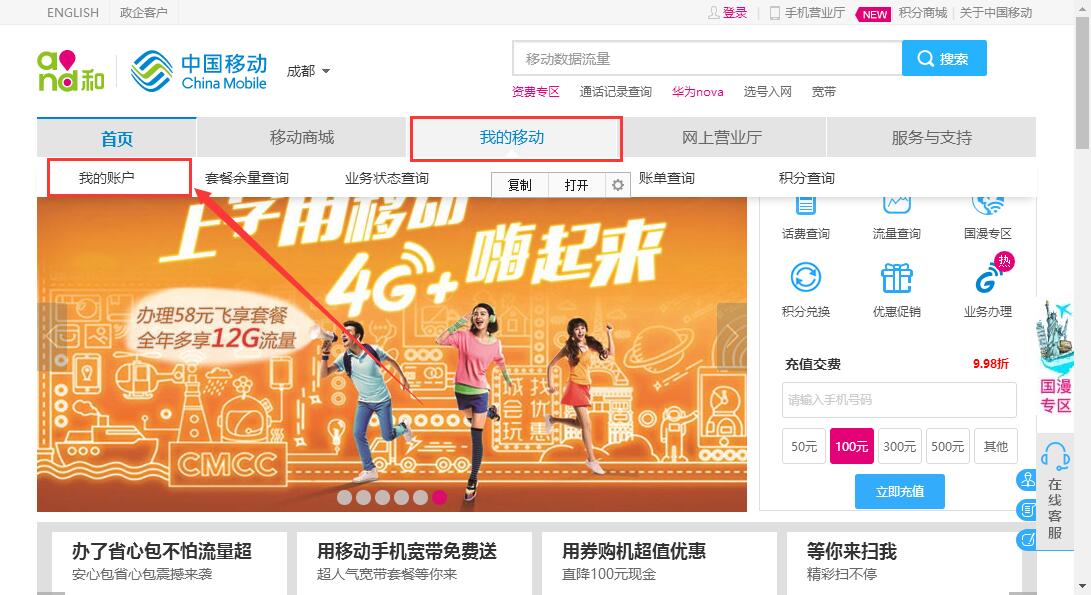
Task: Click the 立即充值 recharge button
Action: 900,491
